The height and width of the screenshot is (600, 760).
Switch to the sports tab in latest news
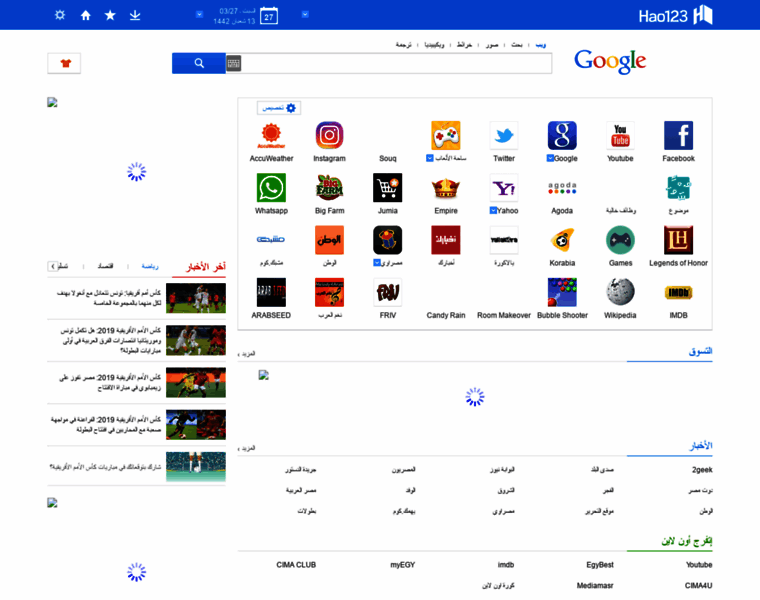click(150, 266)
